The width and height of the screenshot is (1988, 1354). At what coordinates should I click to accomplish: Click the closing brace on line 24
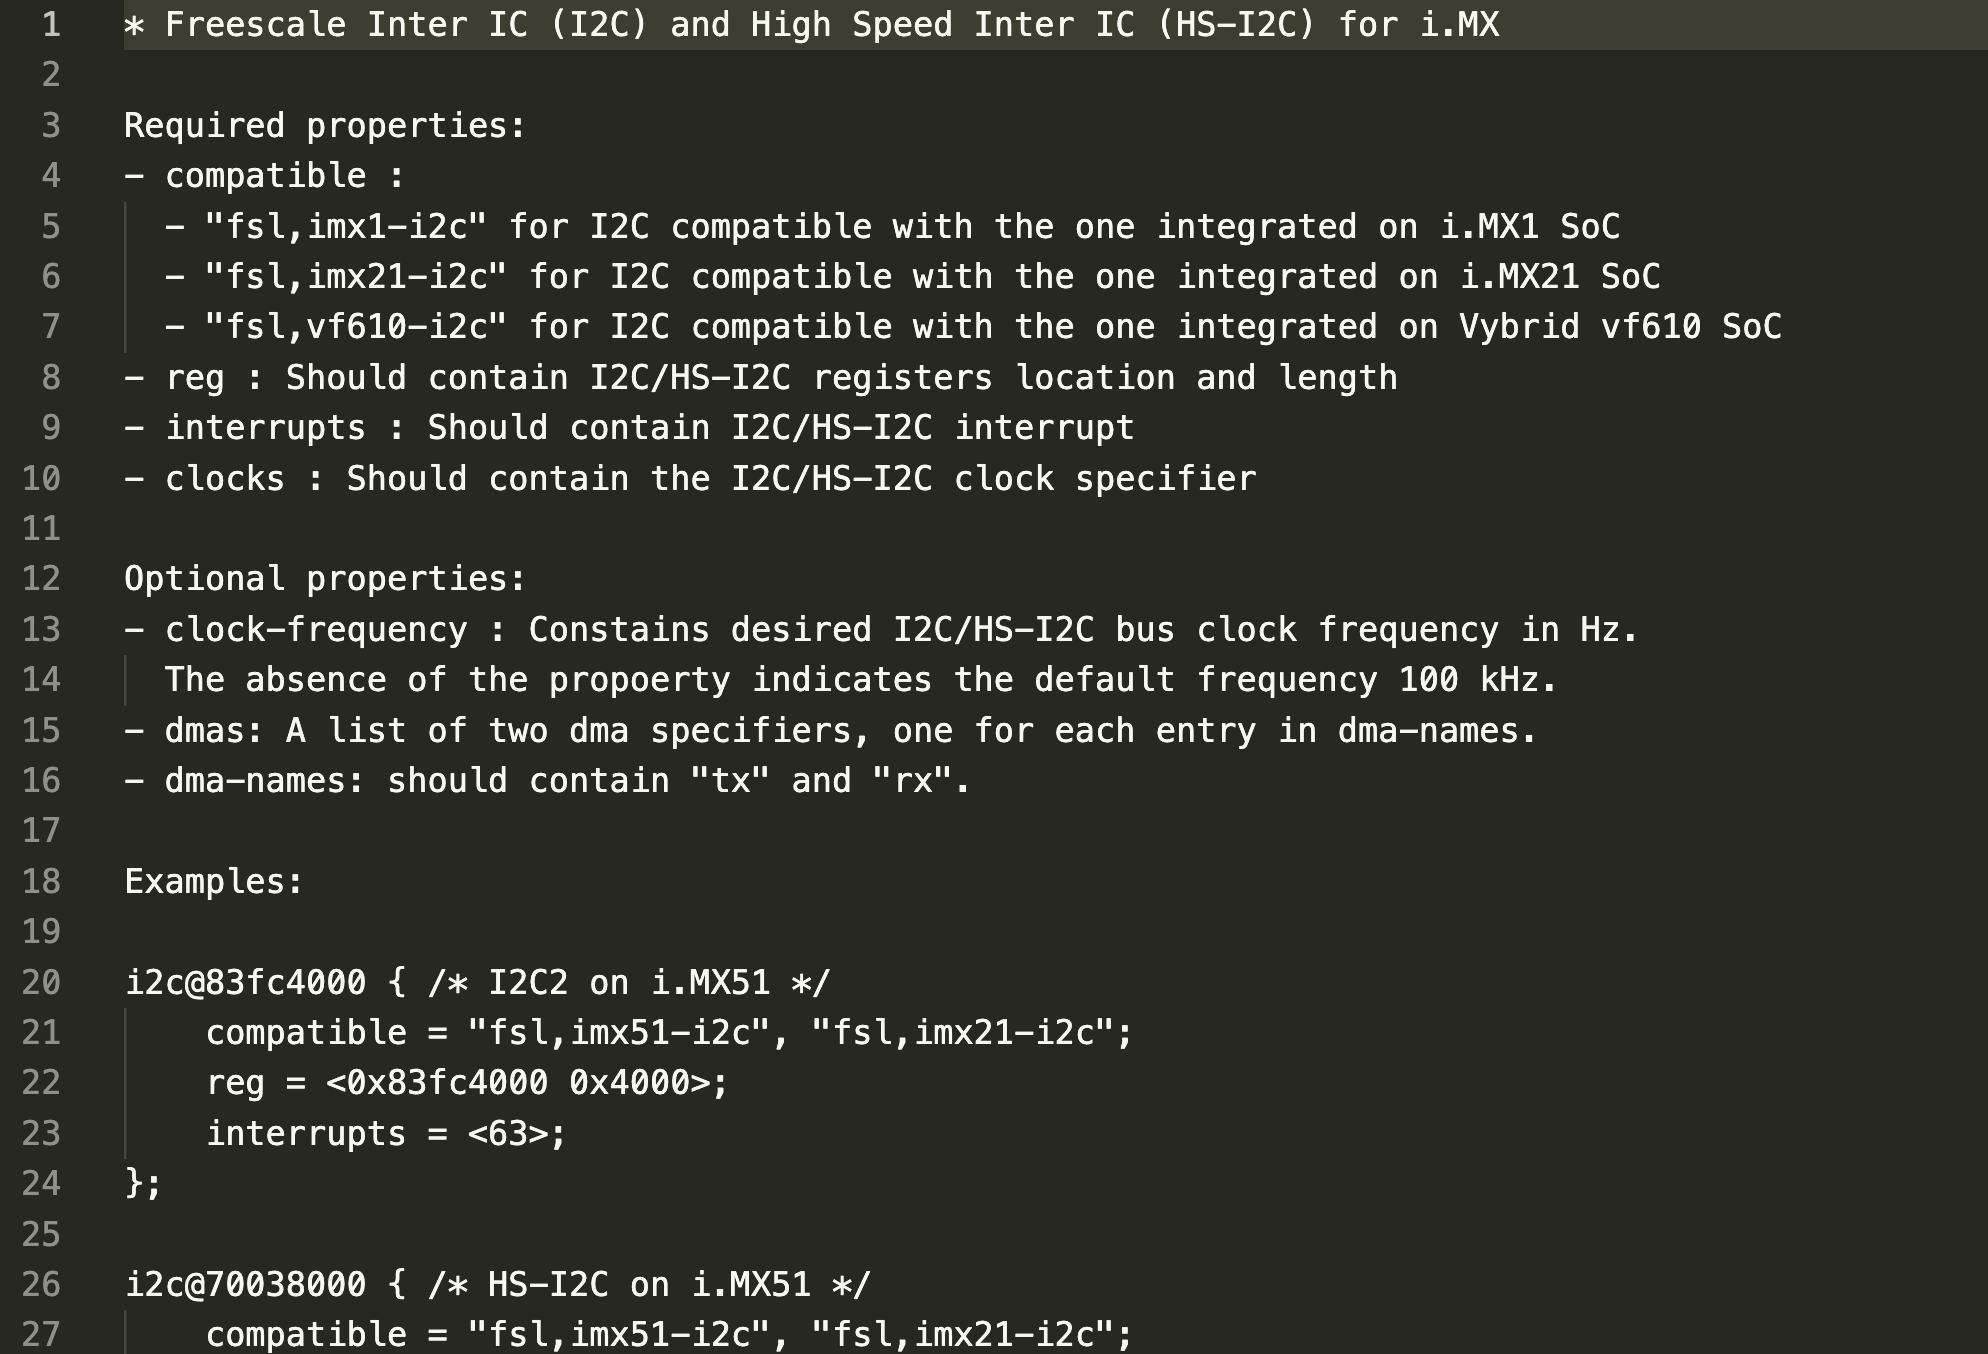(x=134, y=1184)
